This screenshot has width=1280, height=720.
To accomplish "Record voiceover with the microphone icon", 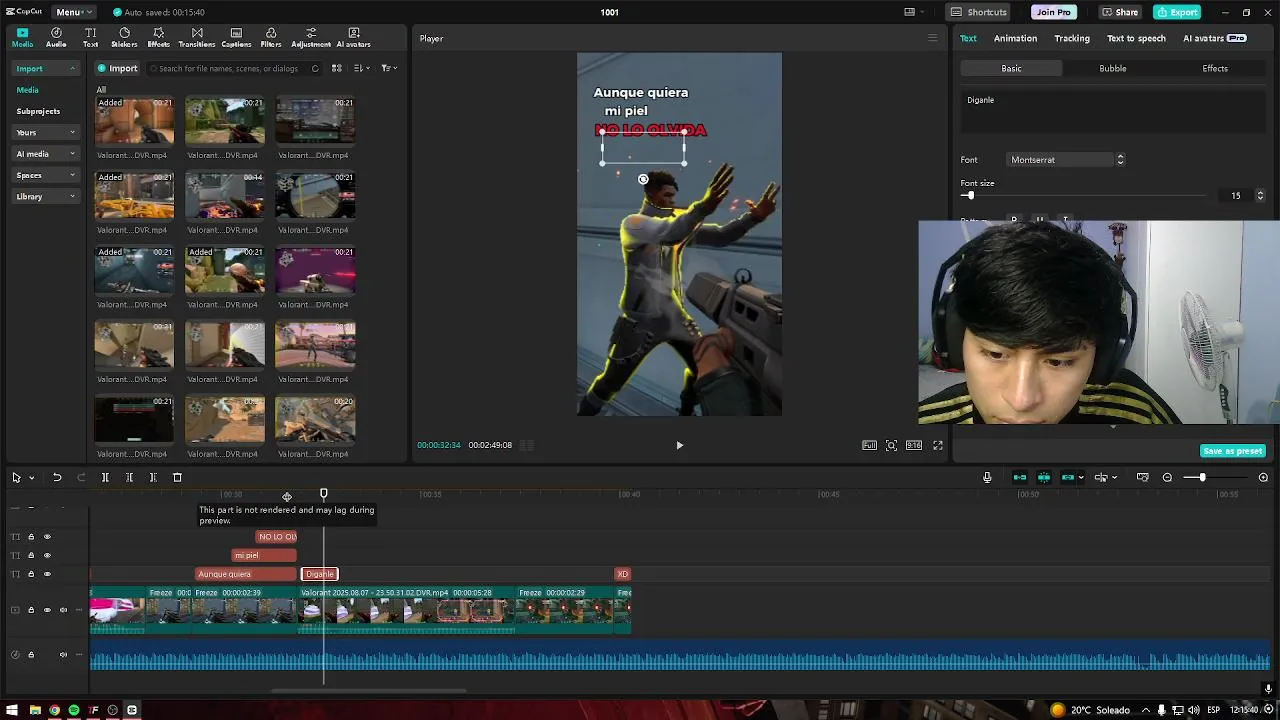I will [987, 478].
